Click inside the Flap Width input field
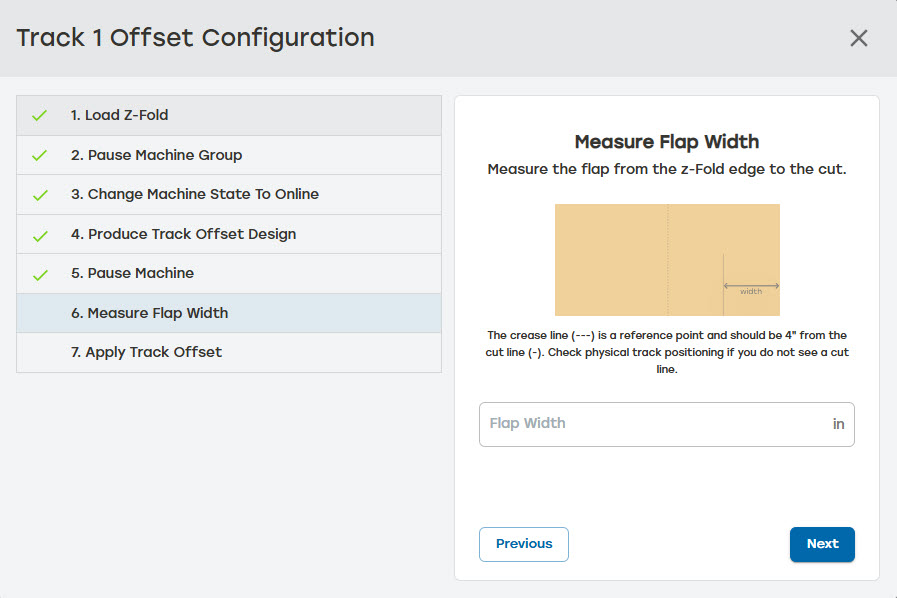The image size is (897, 598). click(x=650, y=424)
